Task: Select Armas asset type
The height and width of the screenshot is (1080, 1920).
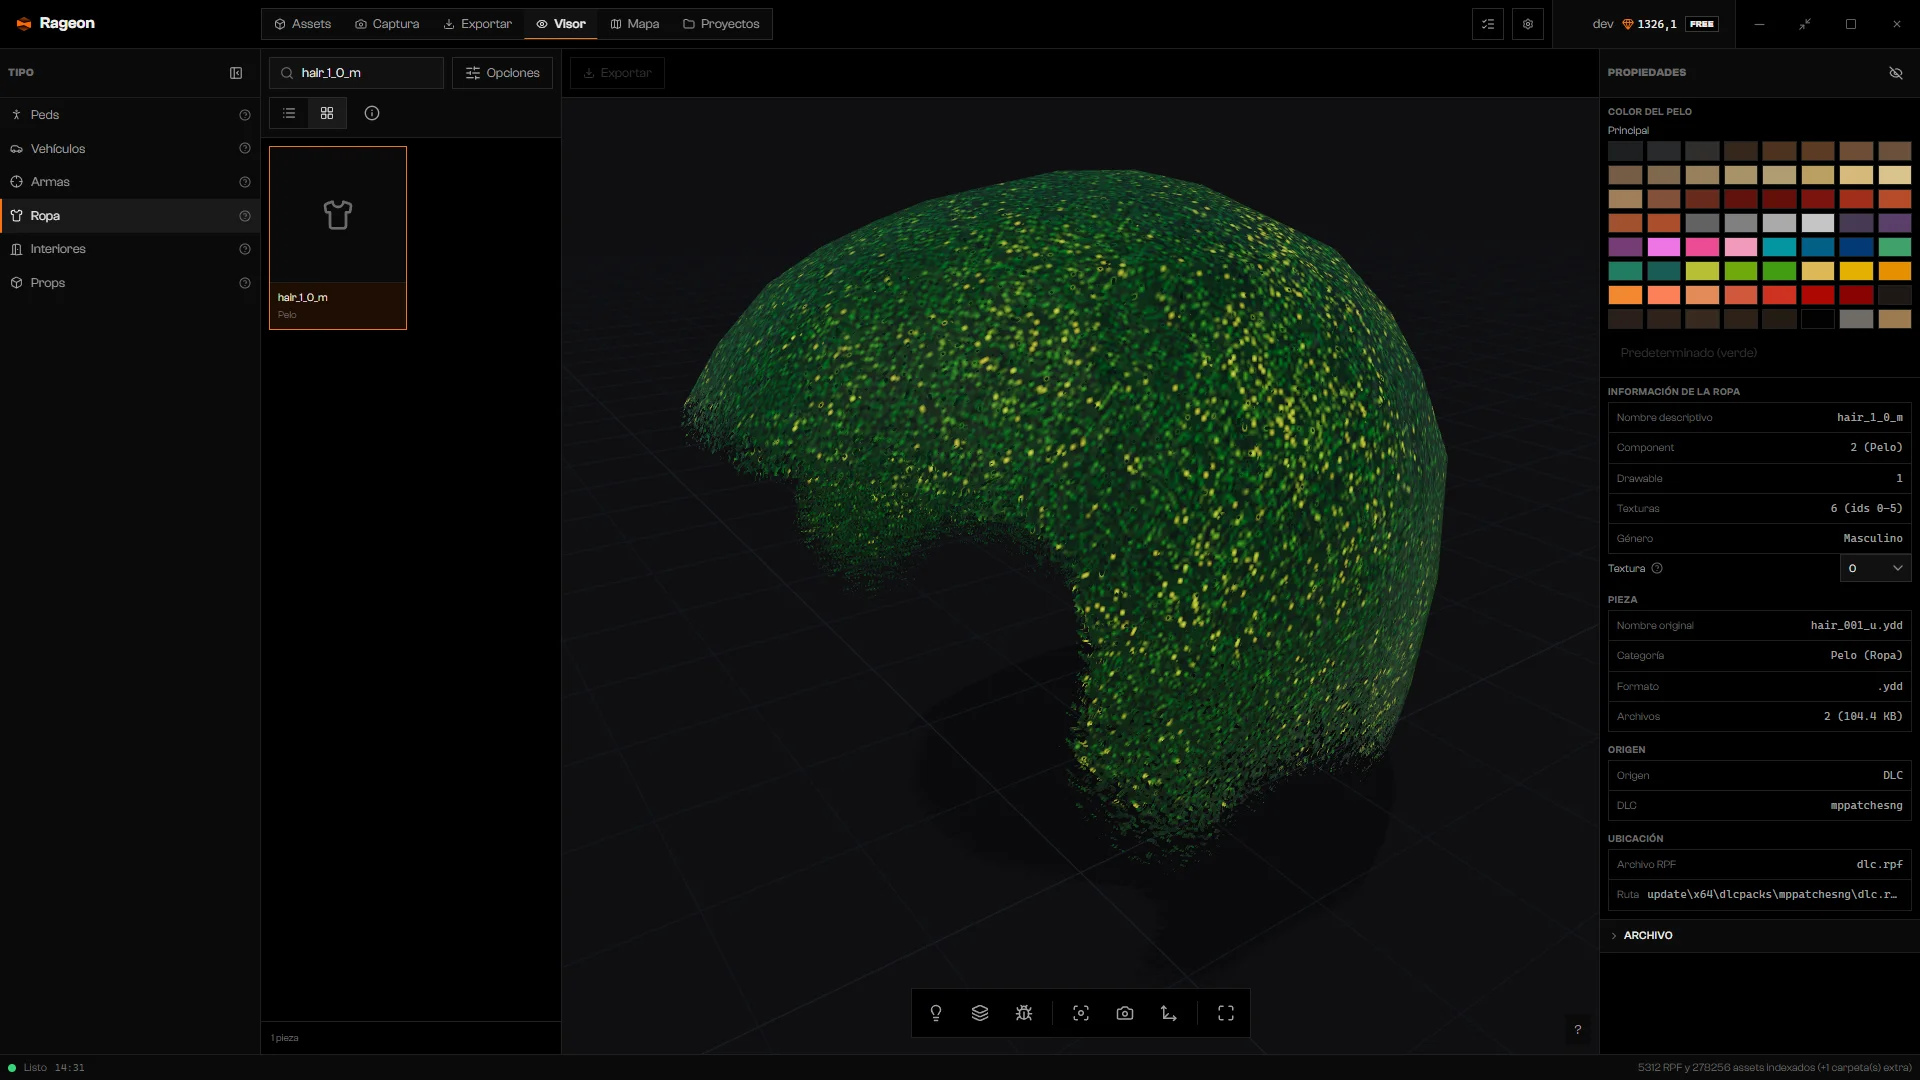Action: [130, 182]
